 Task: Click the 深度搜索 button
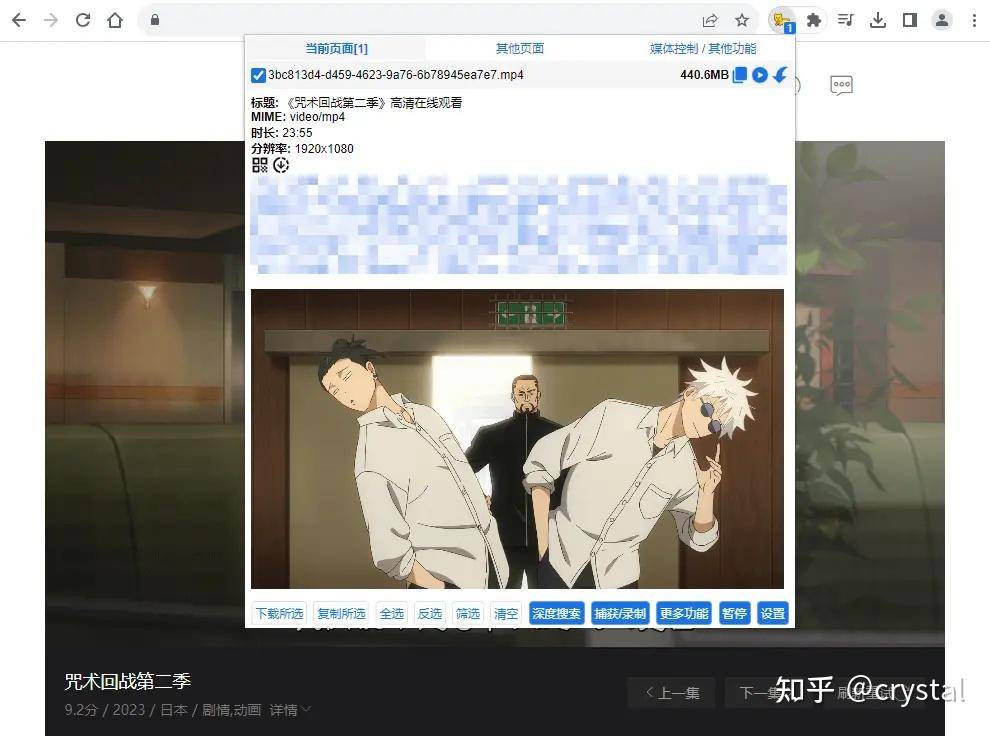click(x=556, y=614)
